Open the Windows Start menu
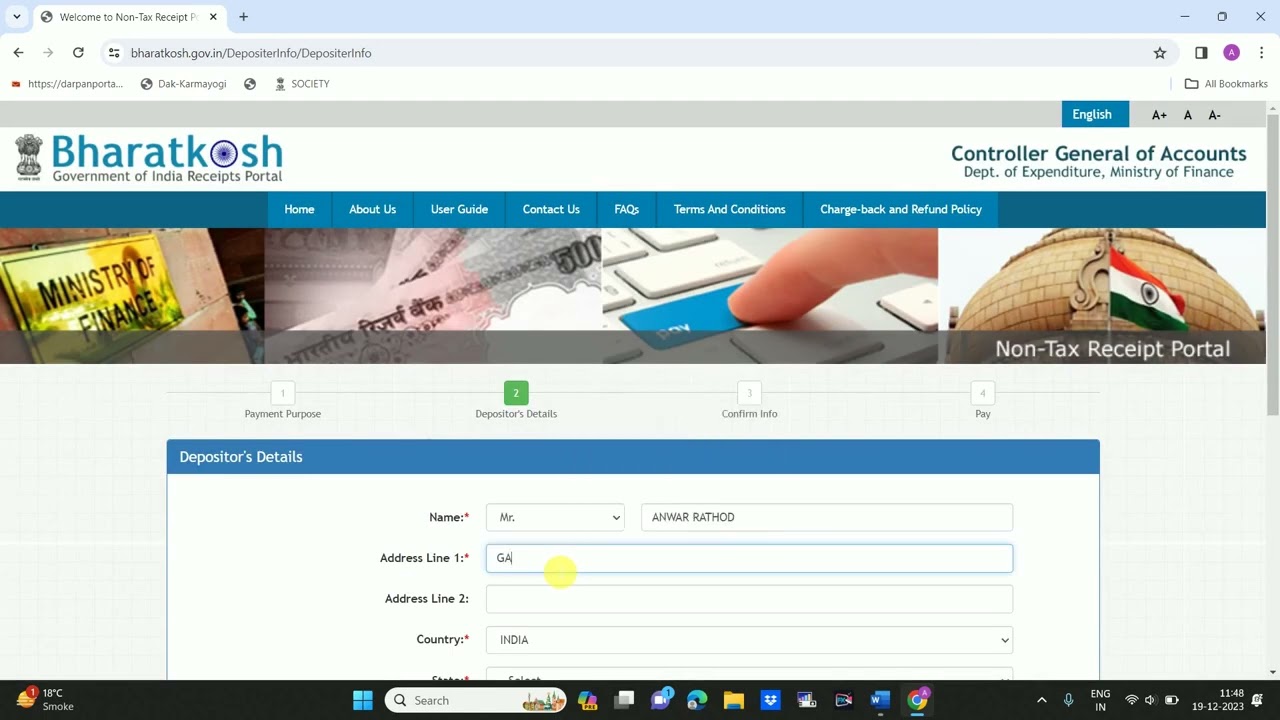Screen dimensions: 1280x720 362,700
